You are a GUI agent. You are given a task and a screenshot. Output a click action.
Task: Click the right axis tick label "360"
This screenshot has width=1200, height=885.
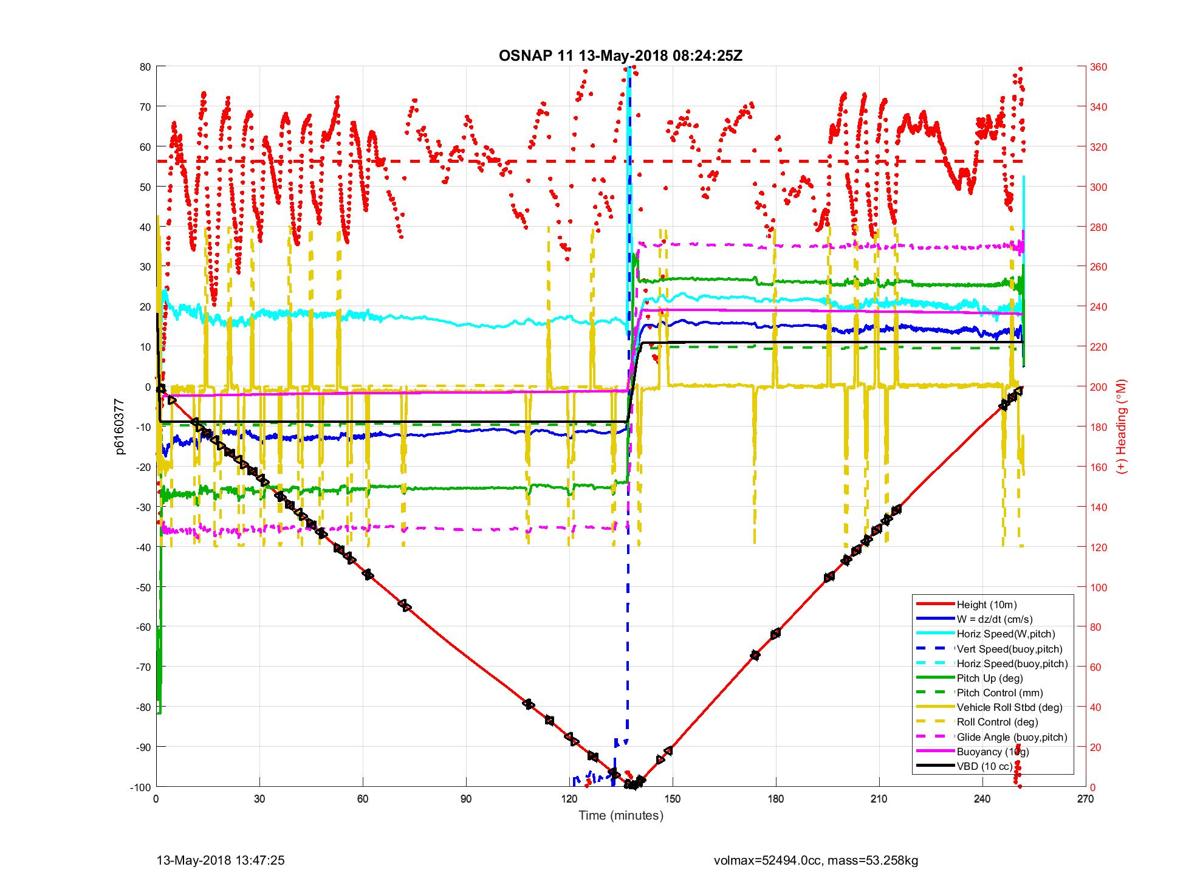click(1099, 67)
